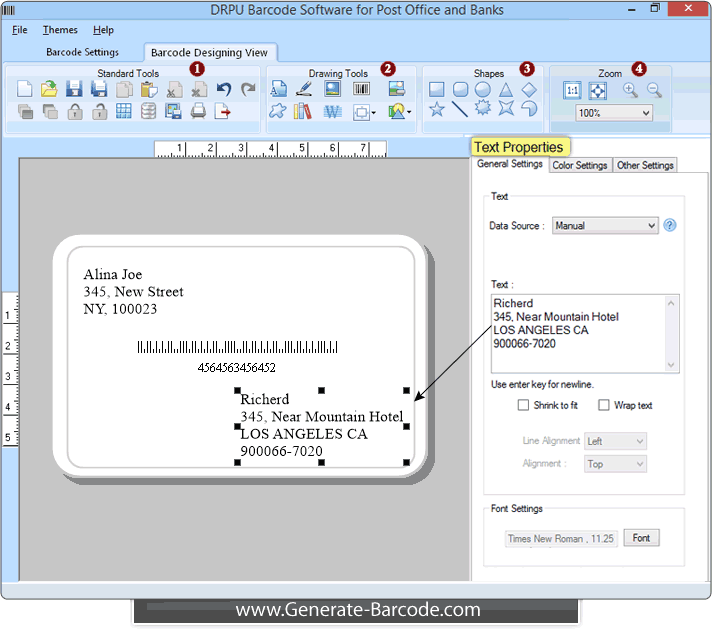Open the Themes menu

coord(60,30)
